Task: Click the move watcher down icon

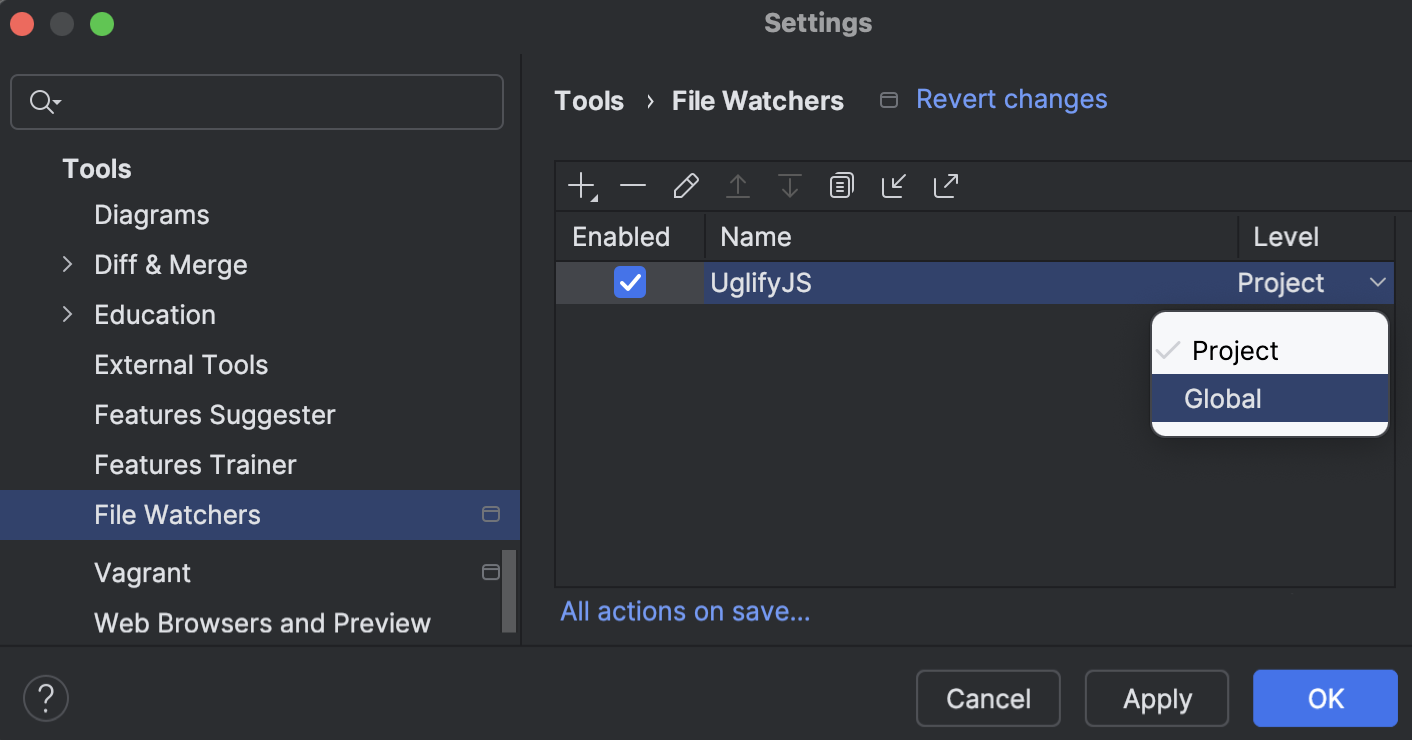Action: tap(789, 185)
